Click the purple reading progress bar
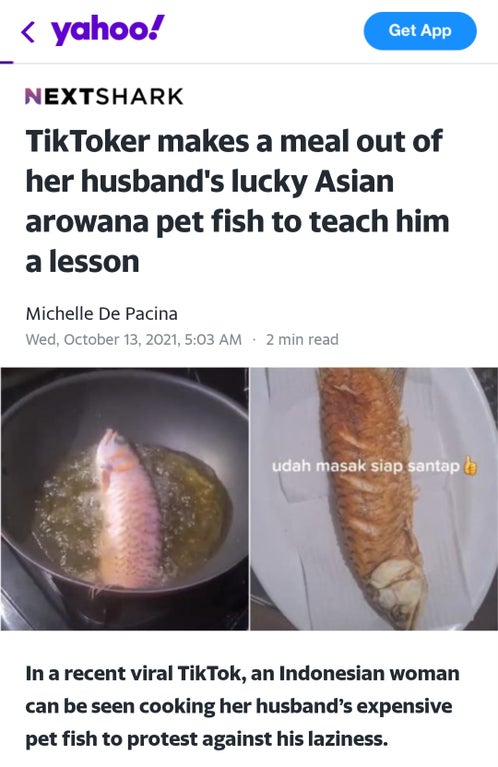The image size is (498, 767). tap(6, 62)
